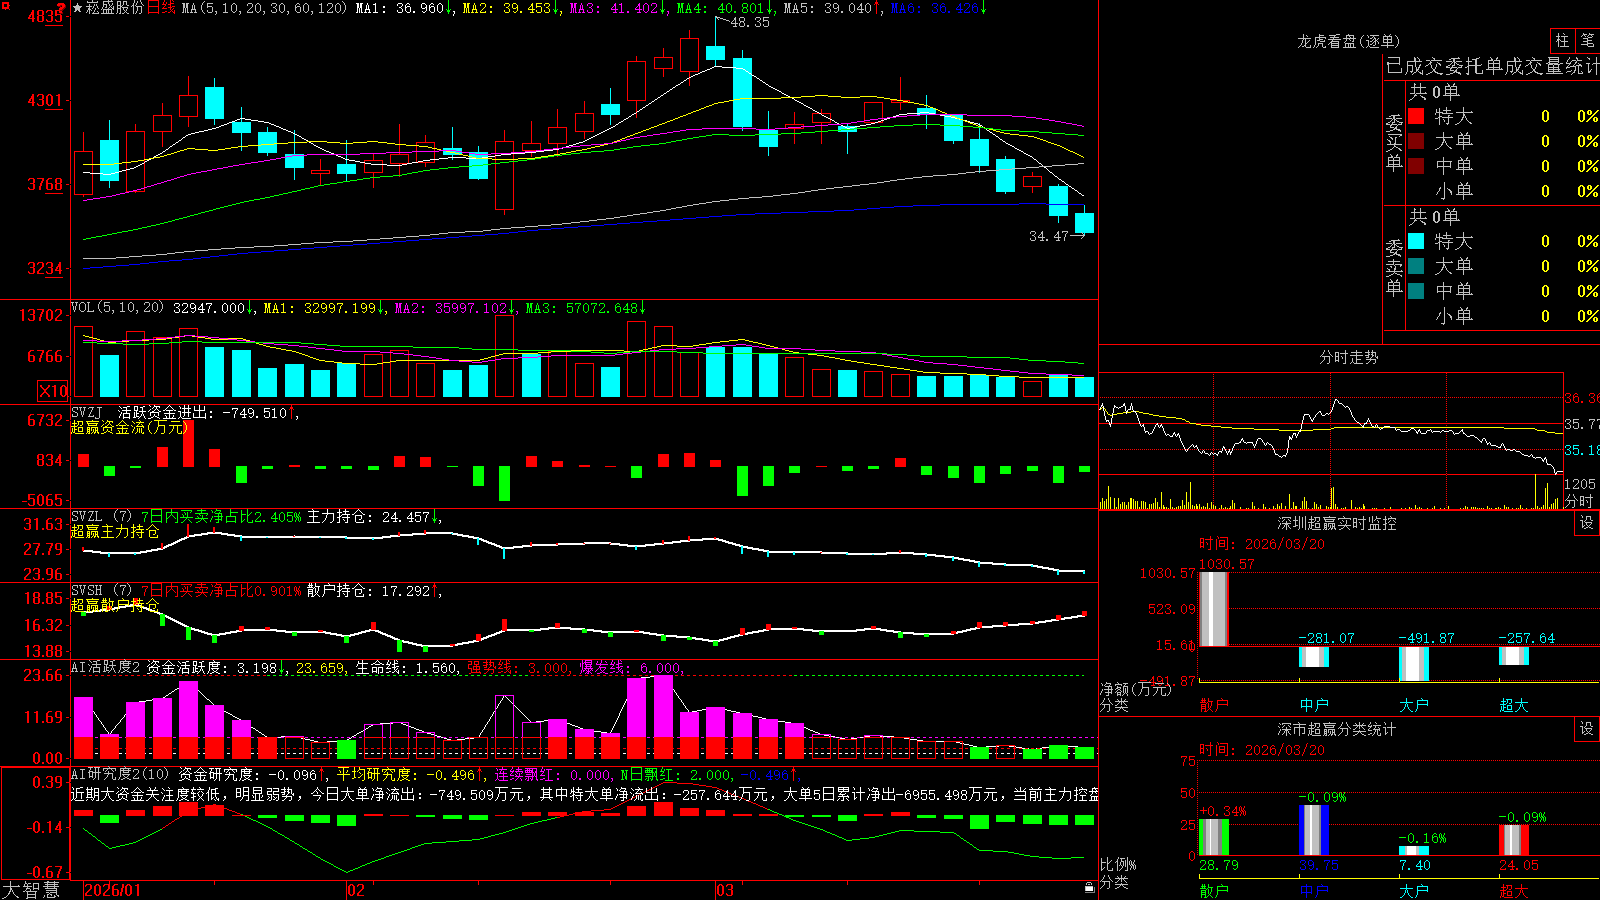Viewport: 1600px width, 900px height.
Task: Click the 28.79 散户 ratio value
Action: [x=1218, y=865]
